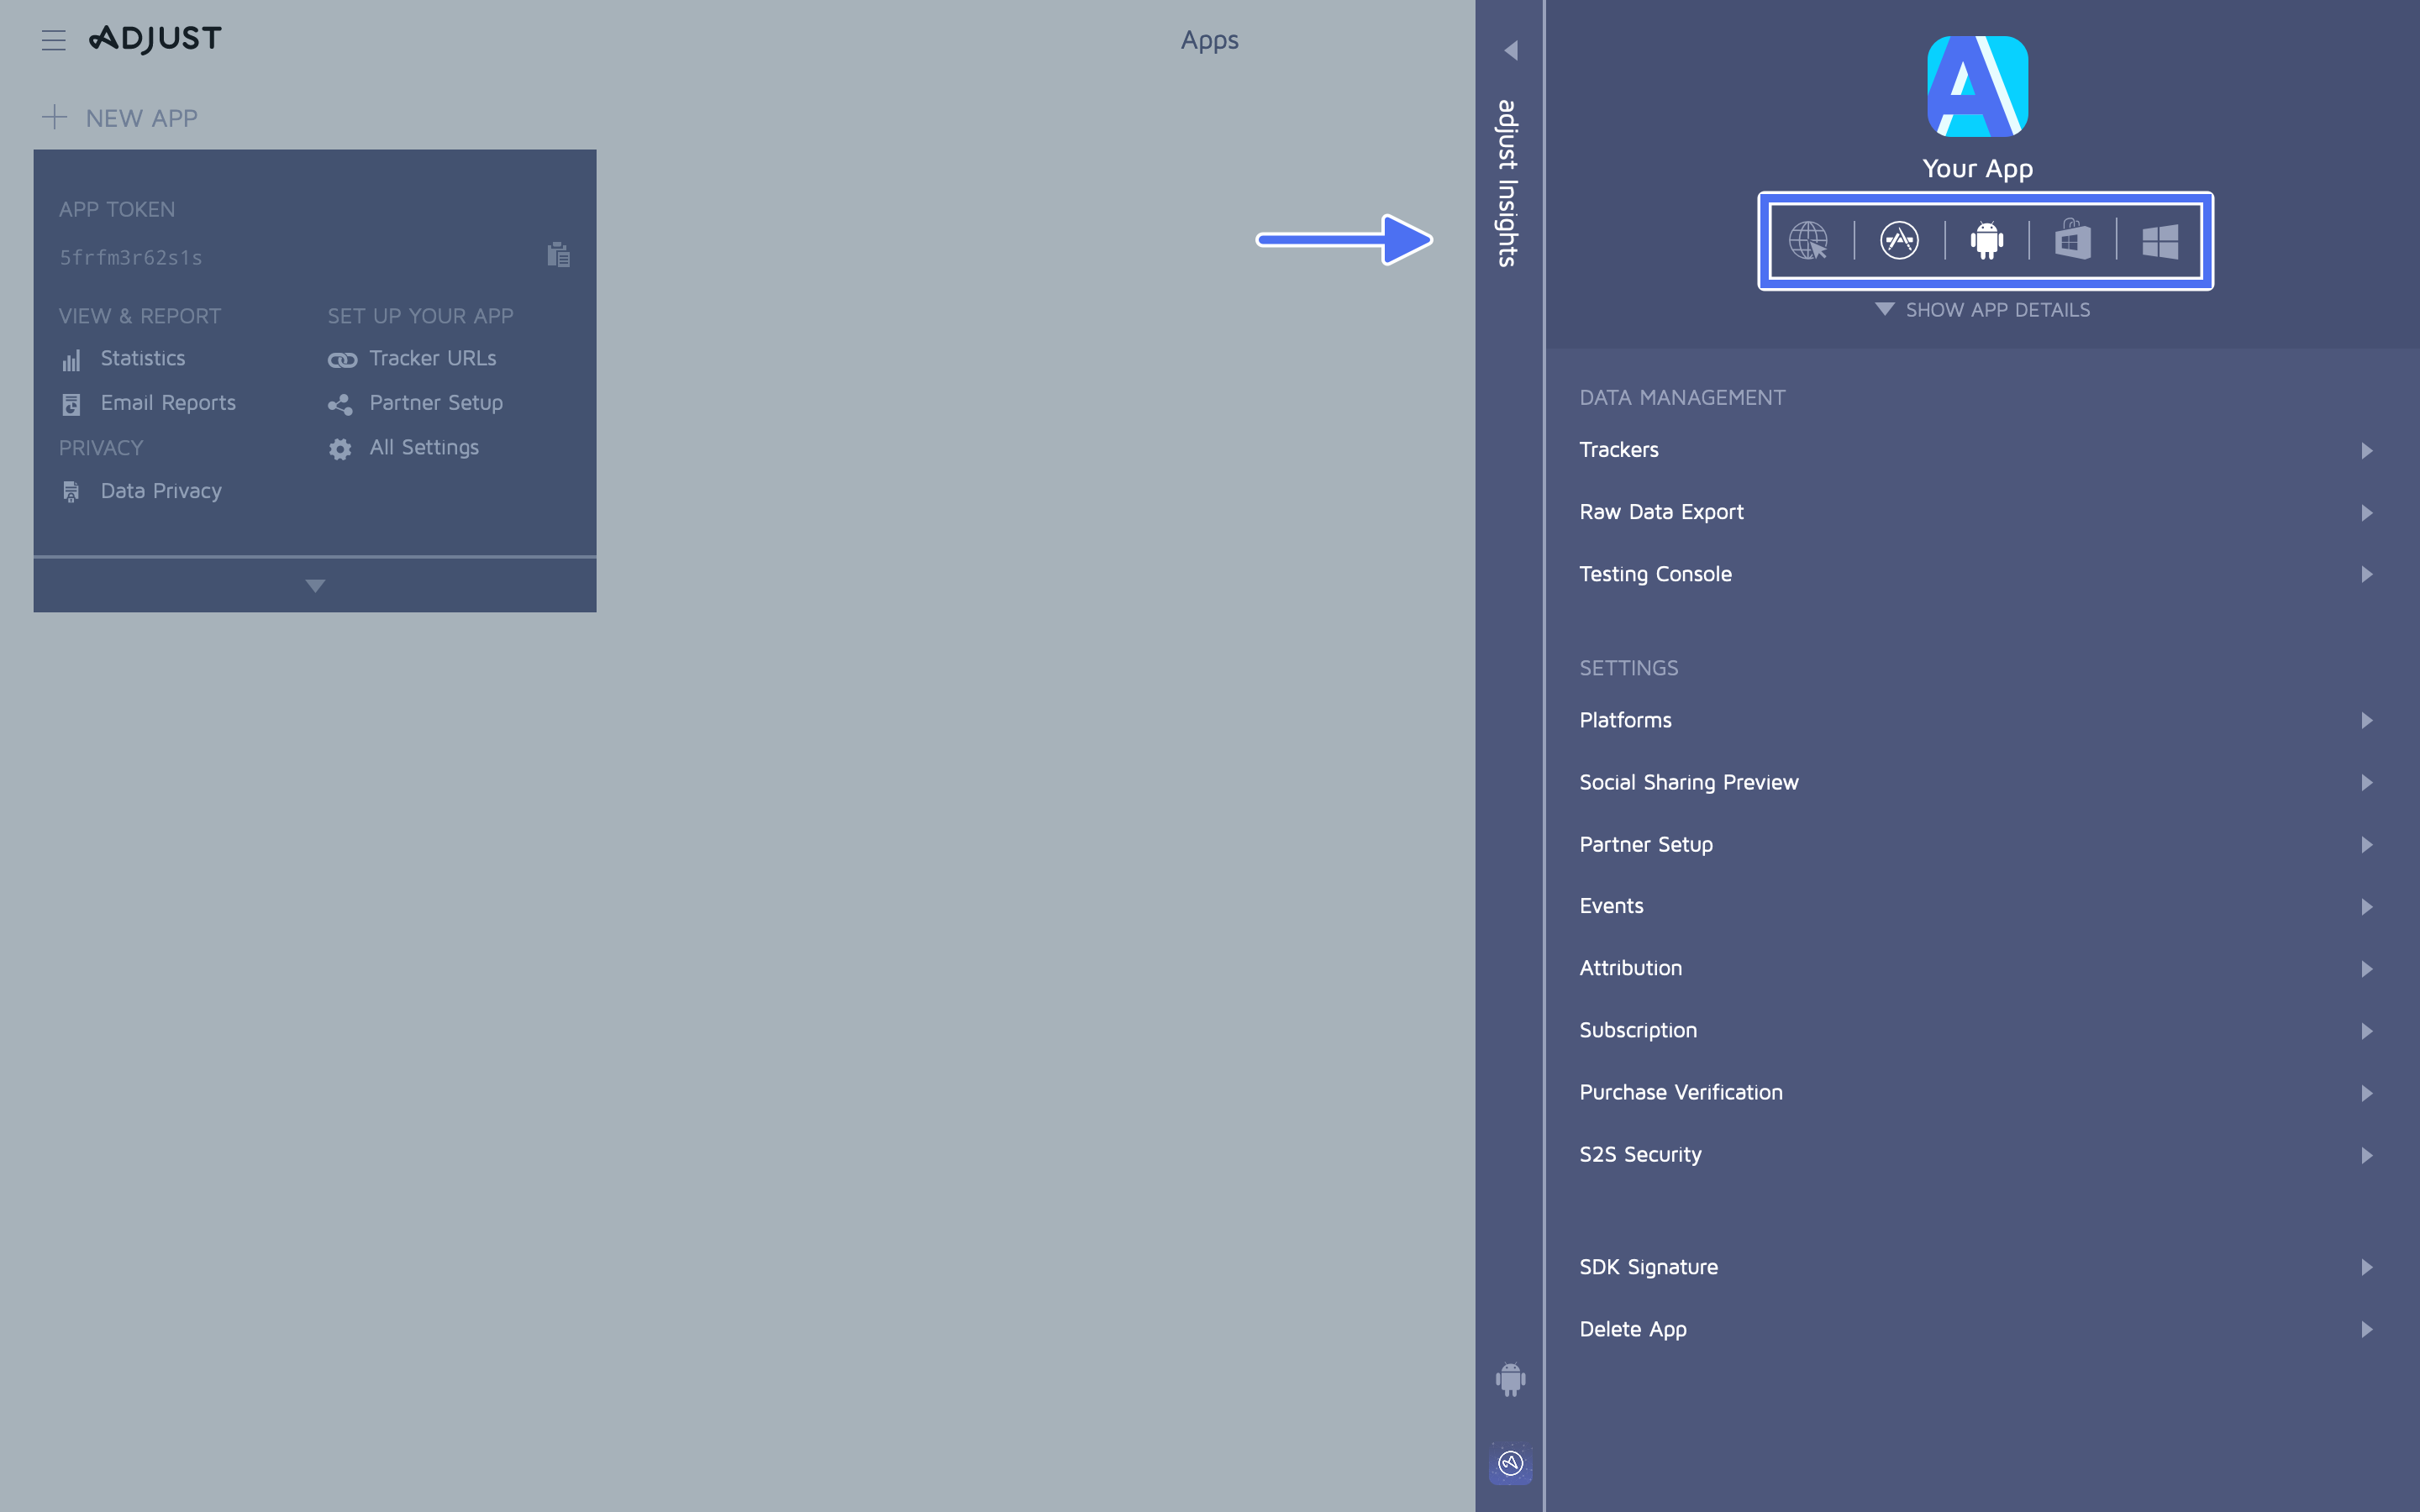Select the Android platform icon
The width and height of the screenshot is (2420, 1512).
(x=1986, y=240)
